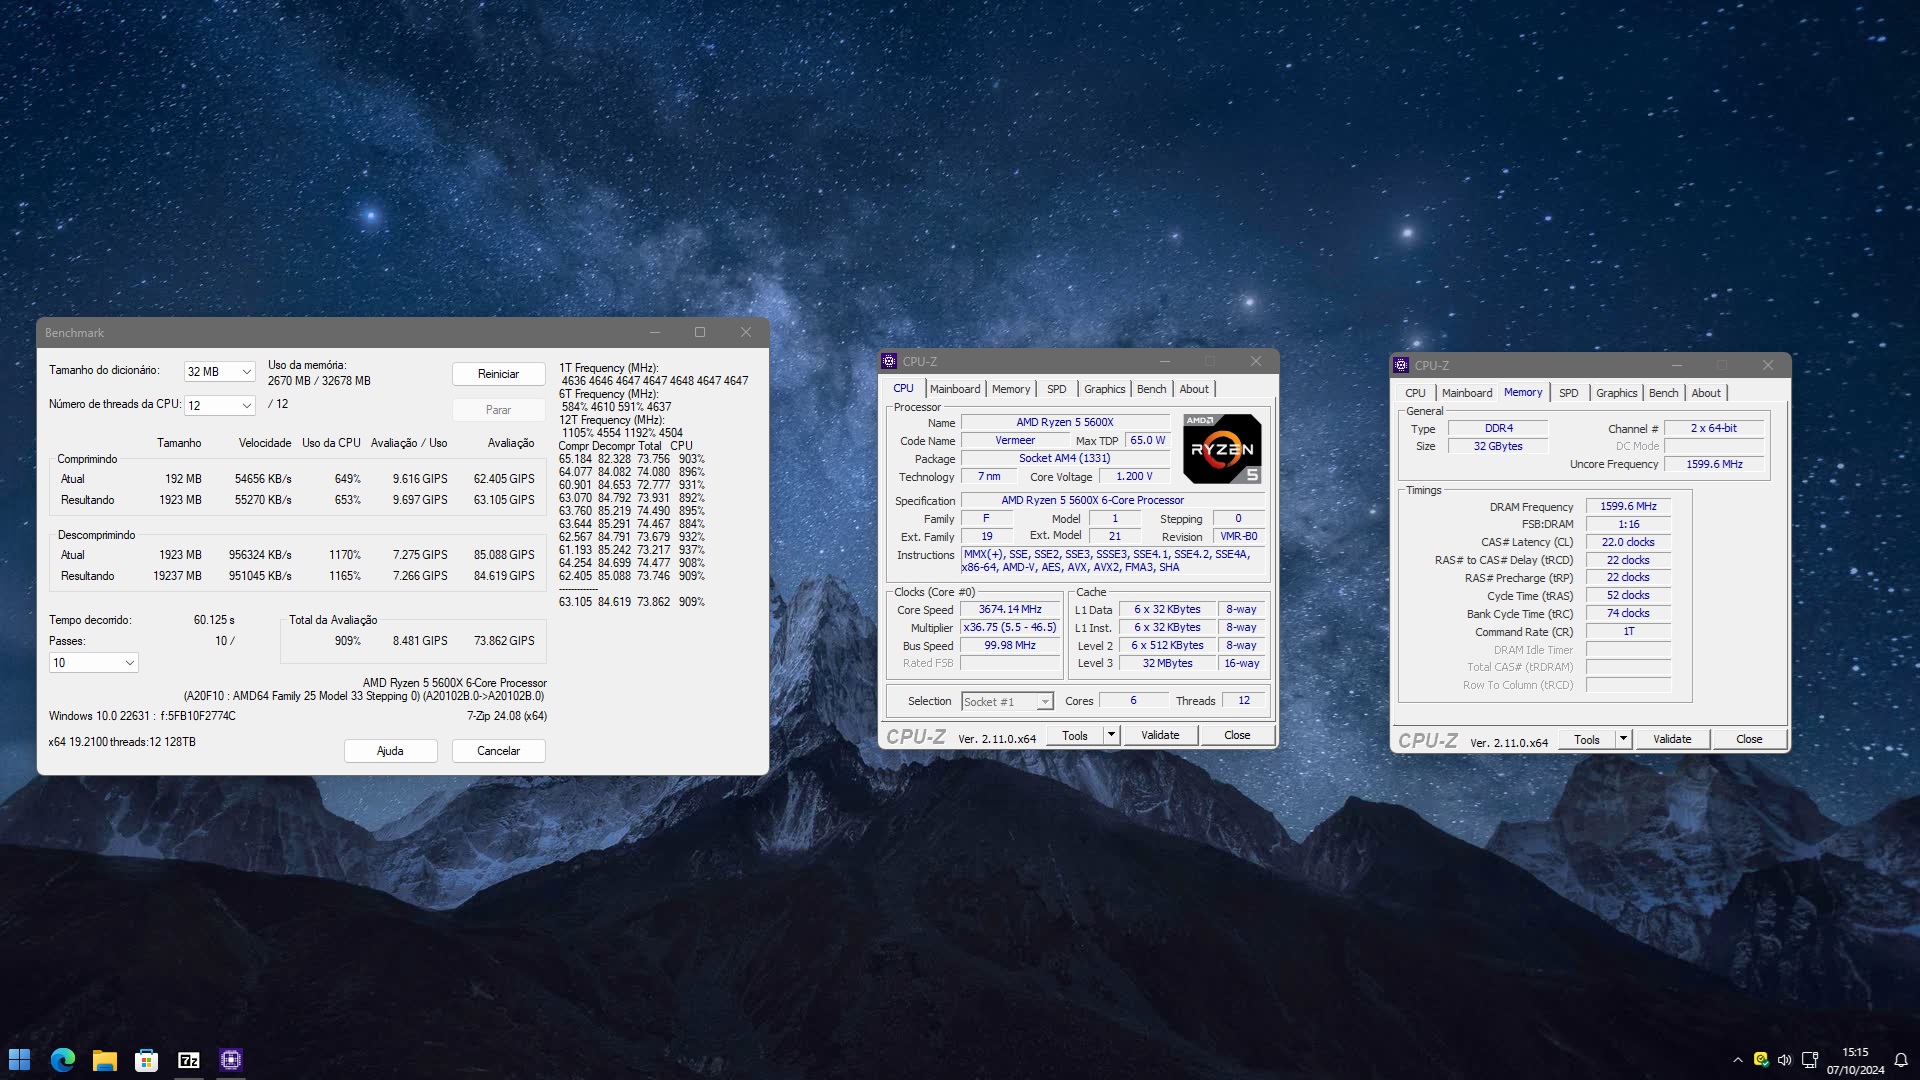The width and height of the screenshot is (1920, 1080).
Task: Click the Cancelar button
Action: 498,751
